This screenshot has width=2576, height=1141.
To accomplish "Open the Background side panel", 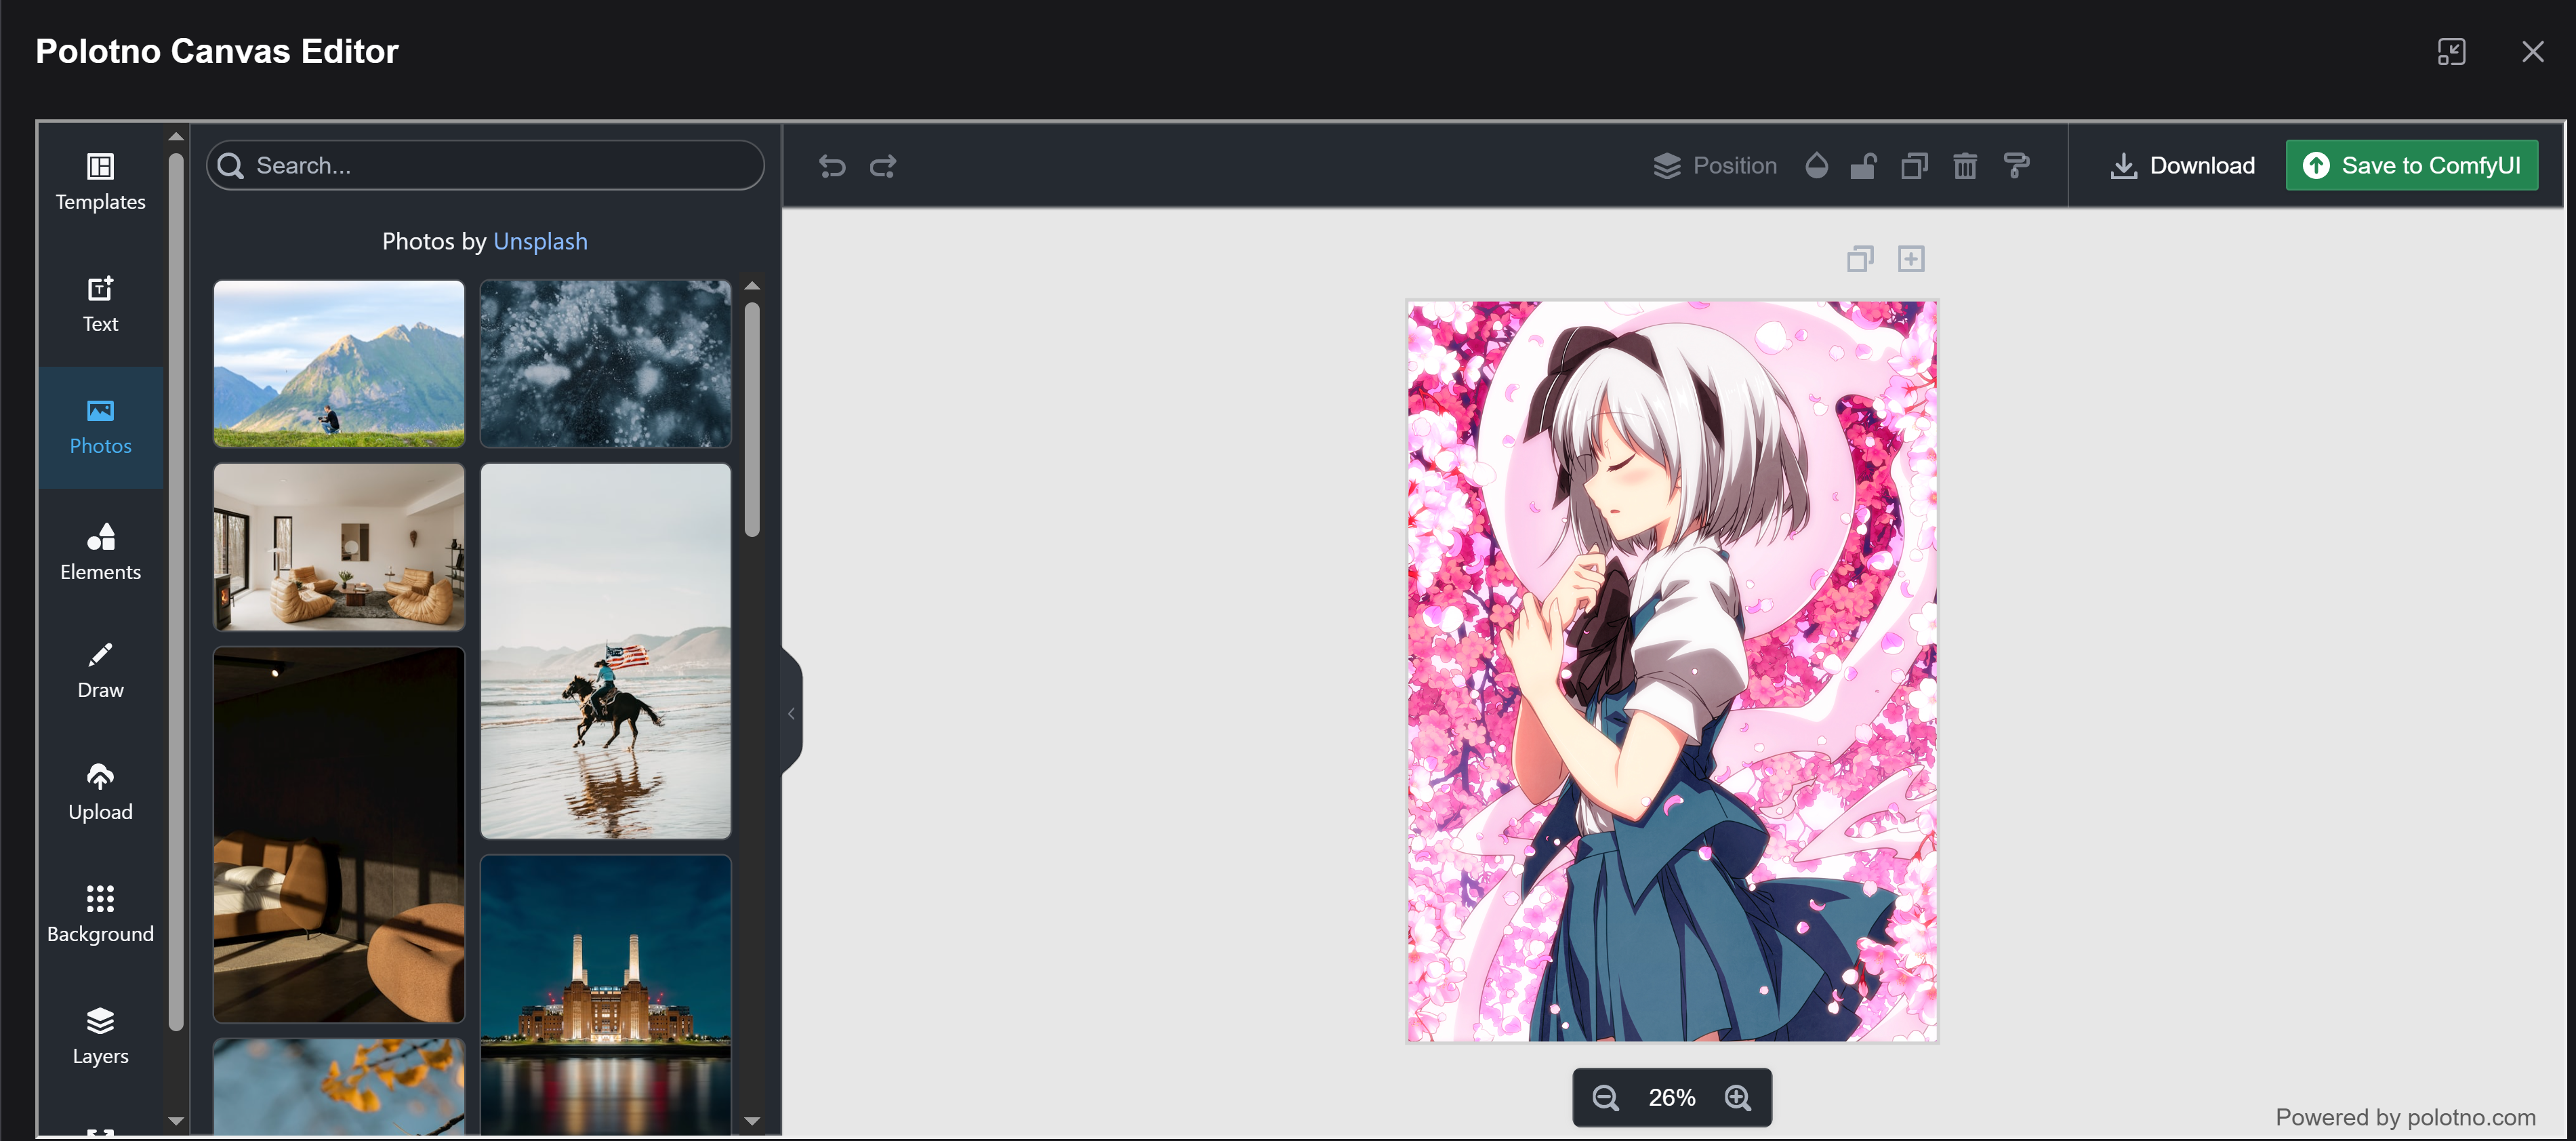I will [100, 915].
